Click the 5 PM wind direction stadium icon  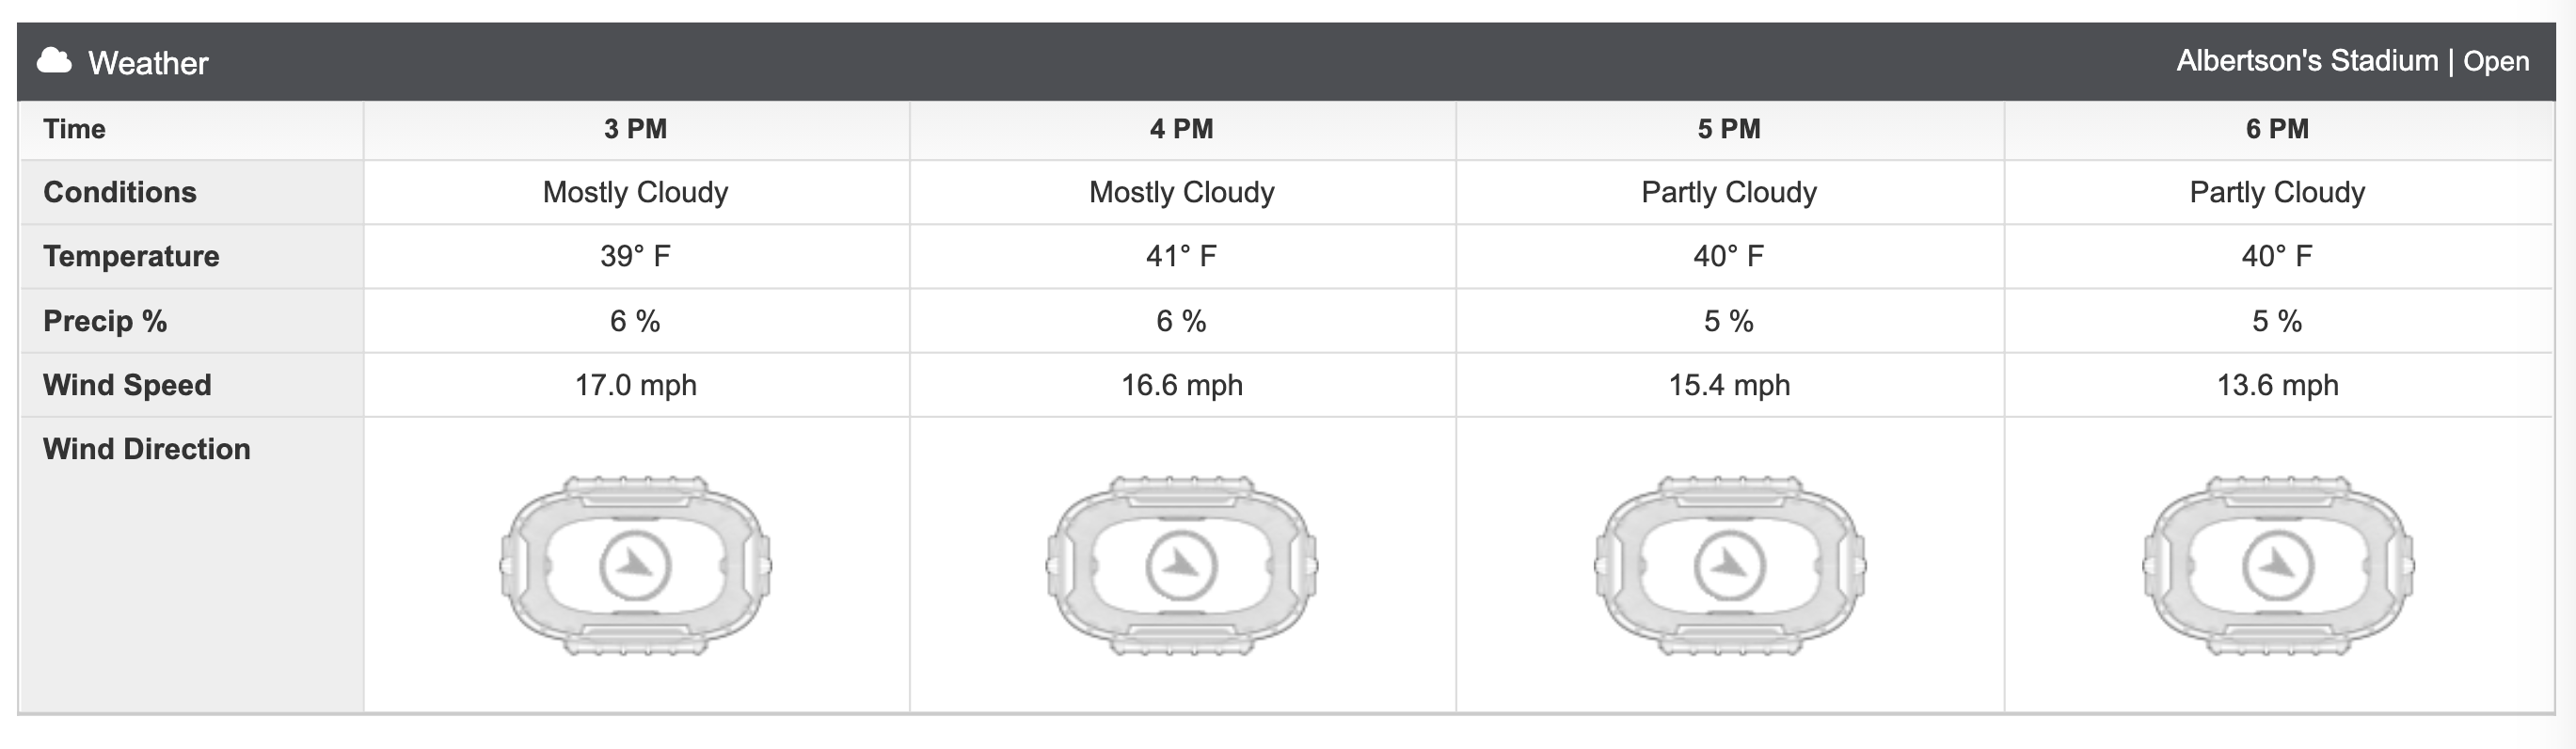pyautogui.click(x=1729, y=565)
